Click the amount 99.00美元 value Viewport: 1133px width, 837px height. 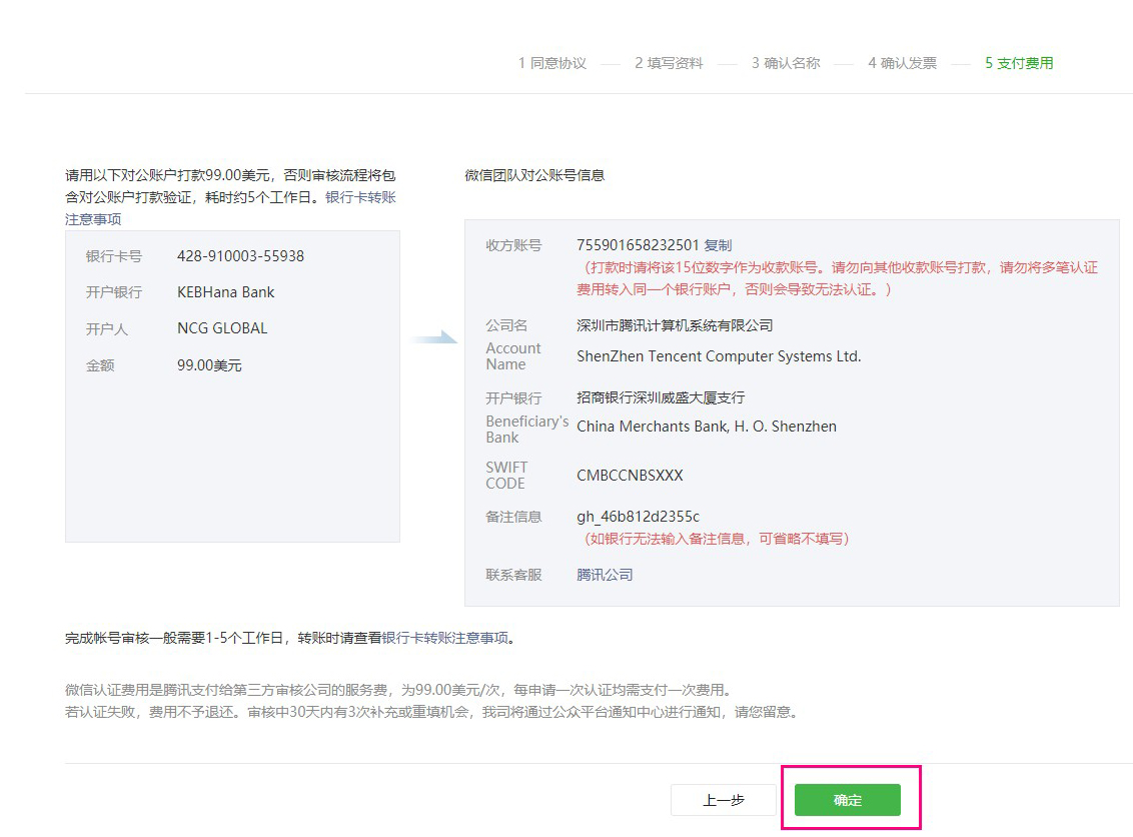(209, 365)
